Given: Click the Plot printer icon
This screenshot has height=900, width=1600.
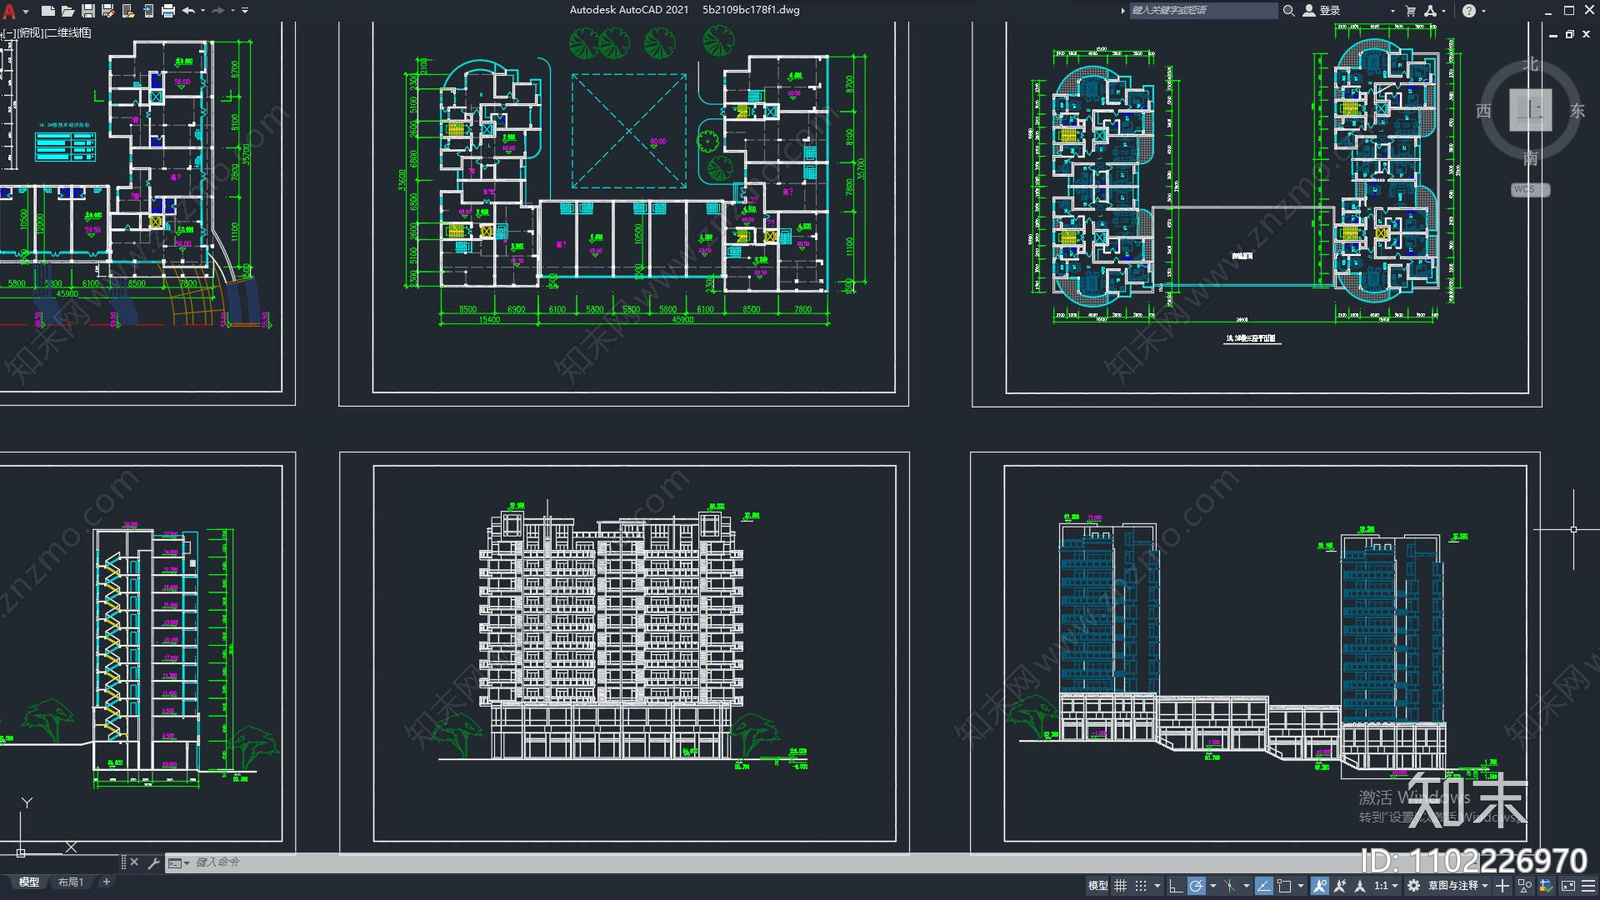Looking at the screenshot, I should click(x=168, y=10).
